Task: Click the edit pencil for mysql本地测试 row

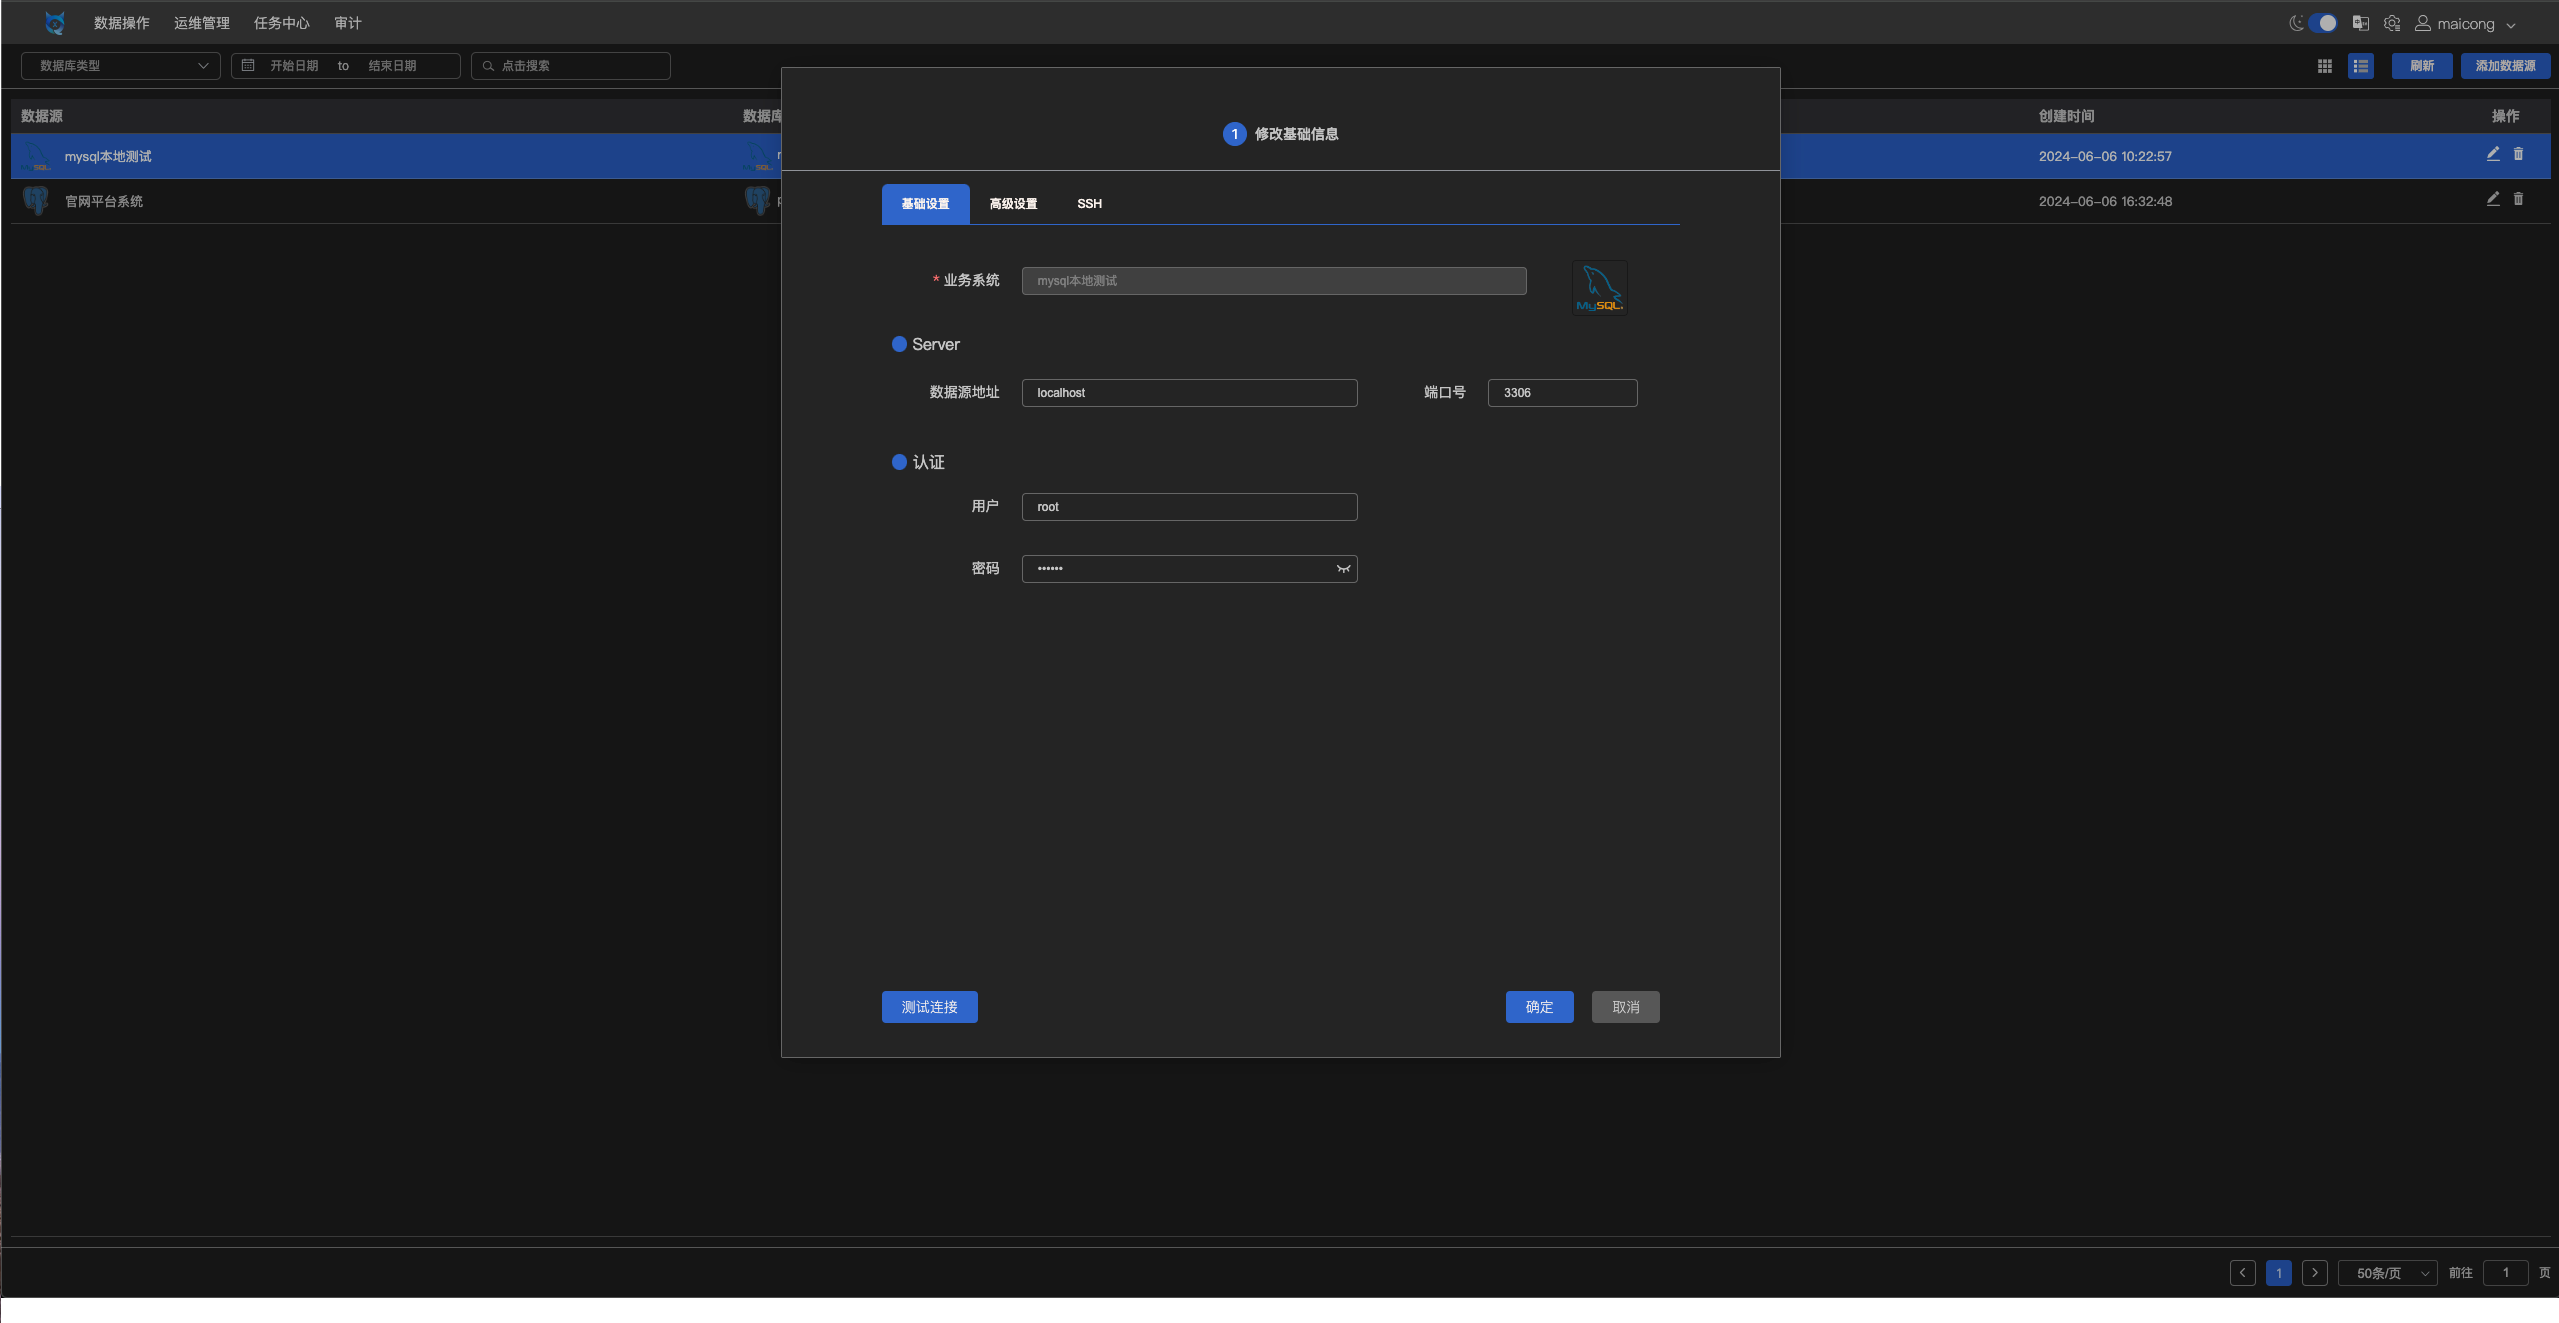Action: (2493, 154)
